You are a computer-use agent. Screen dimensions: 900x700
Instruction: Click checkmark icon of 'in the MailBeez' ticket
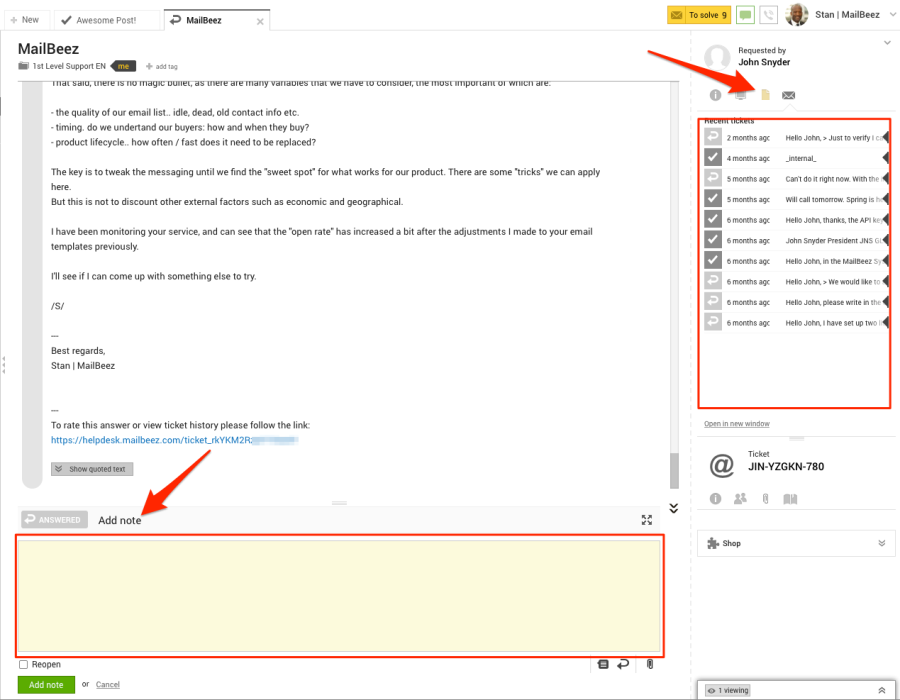click(713, 260)
